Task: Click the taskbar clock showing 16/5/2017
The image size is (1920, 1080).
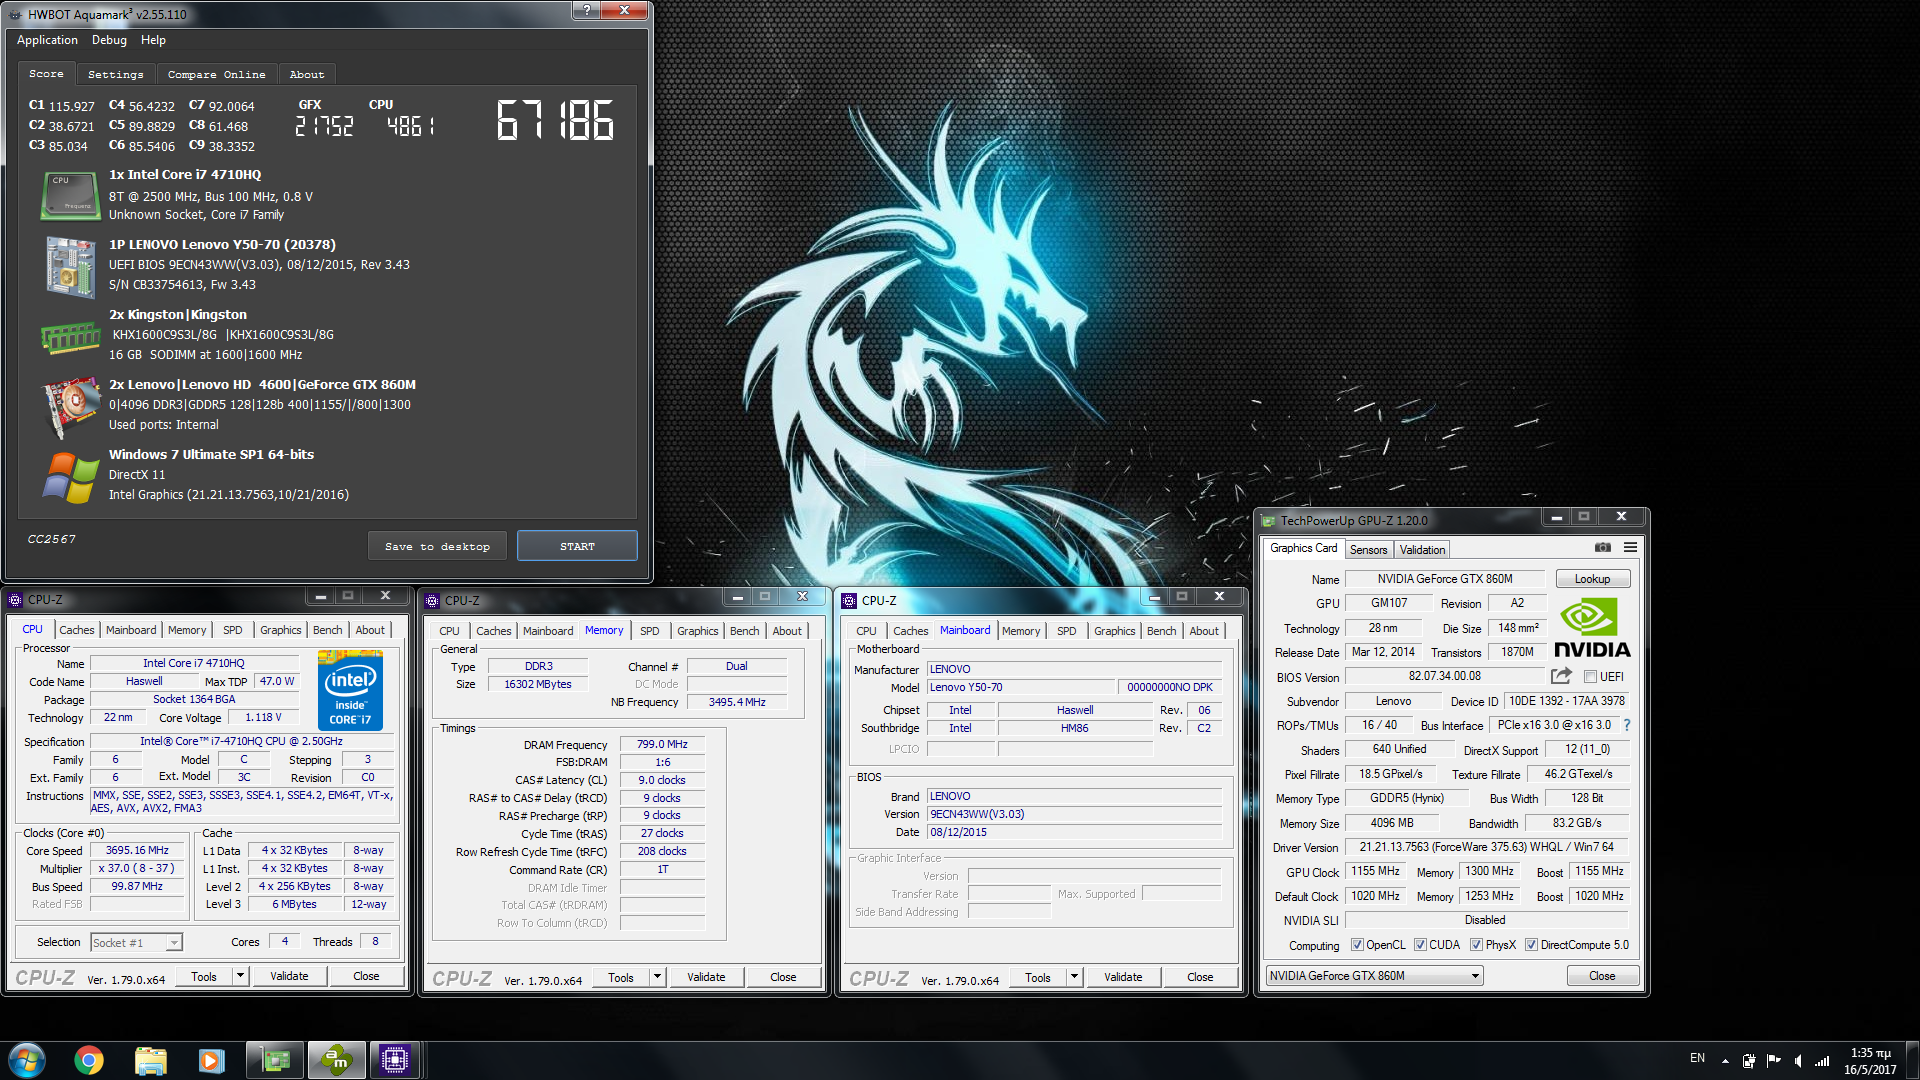Action: coord(1870,1060)
